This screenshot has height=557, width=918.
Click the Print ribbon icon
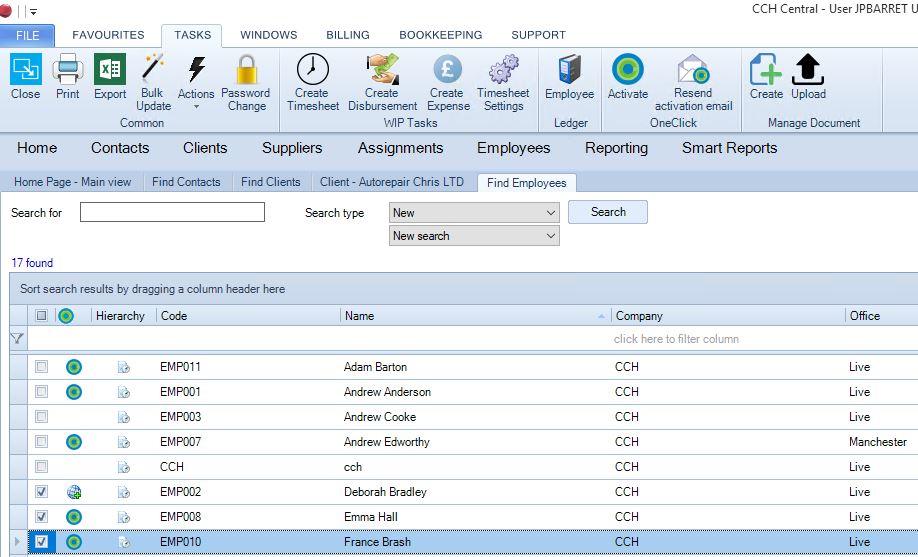click(68, 69)
